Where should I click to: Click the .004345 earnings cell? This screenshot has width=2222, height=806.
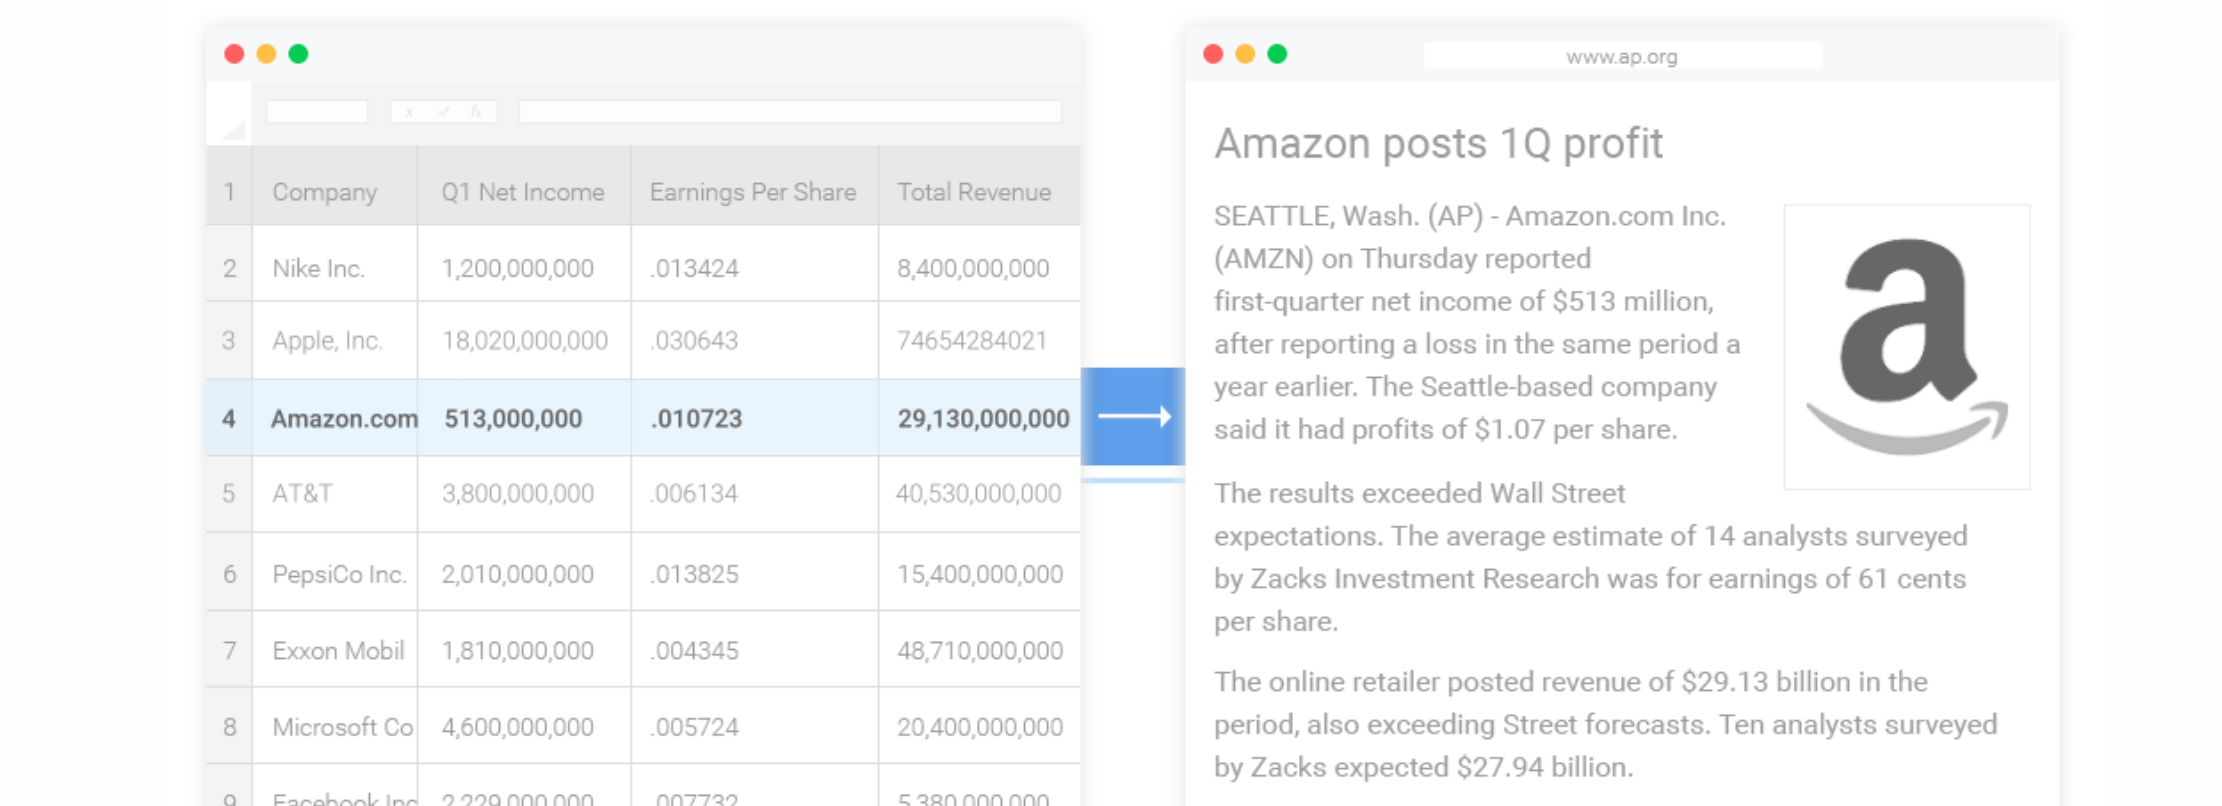pyautogui.click(x=754, y=649)
